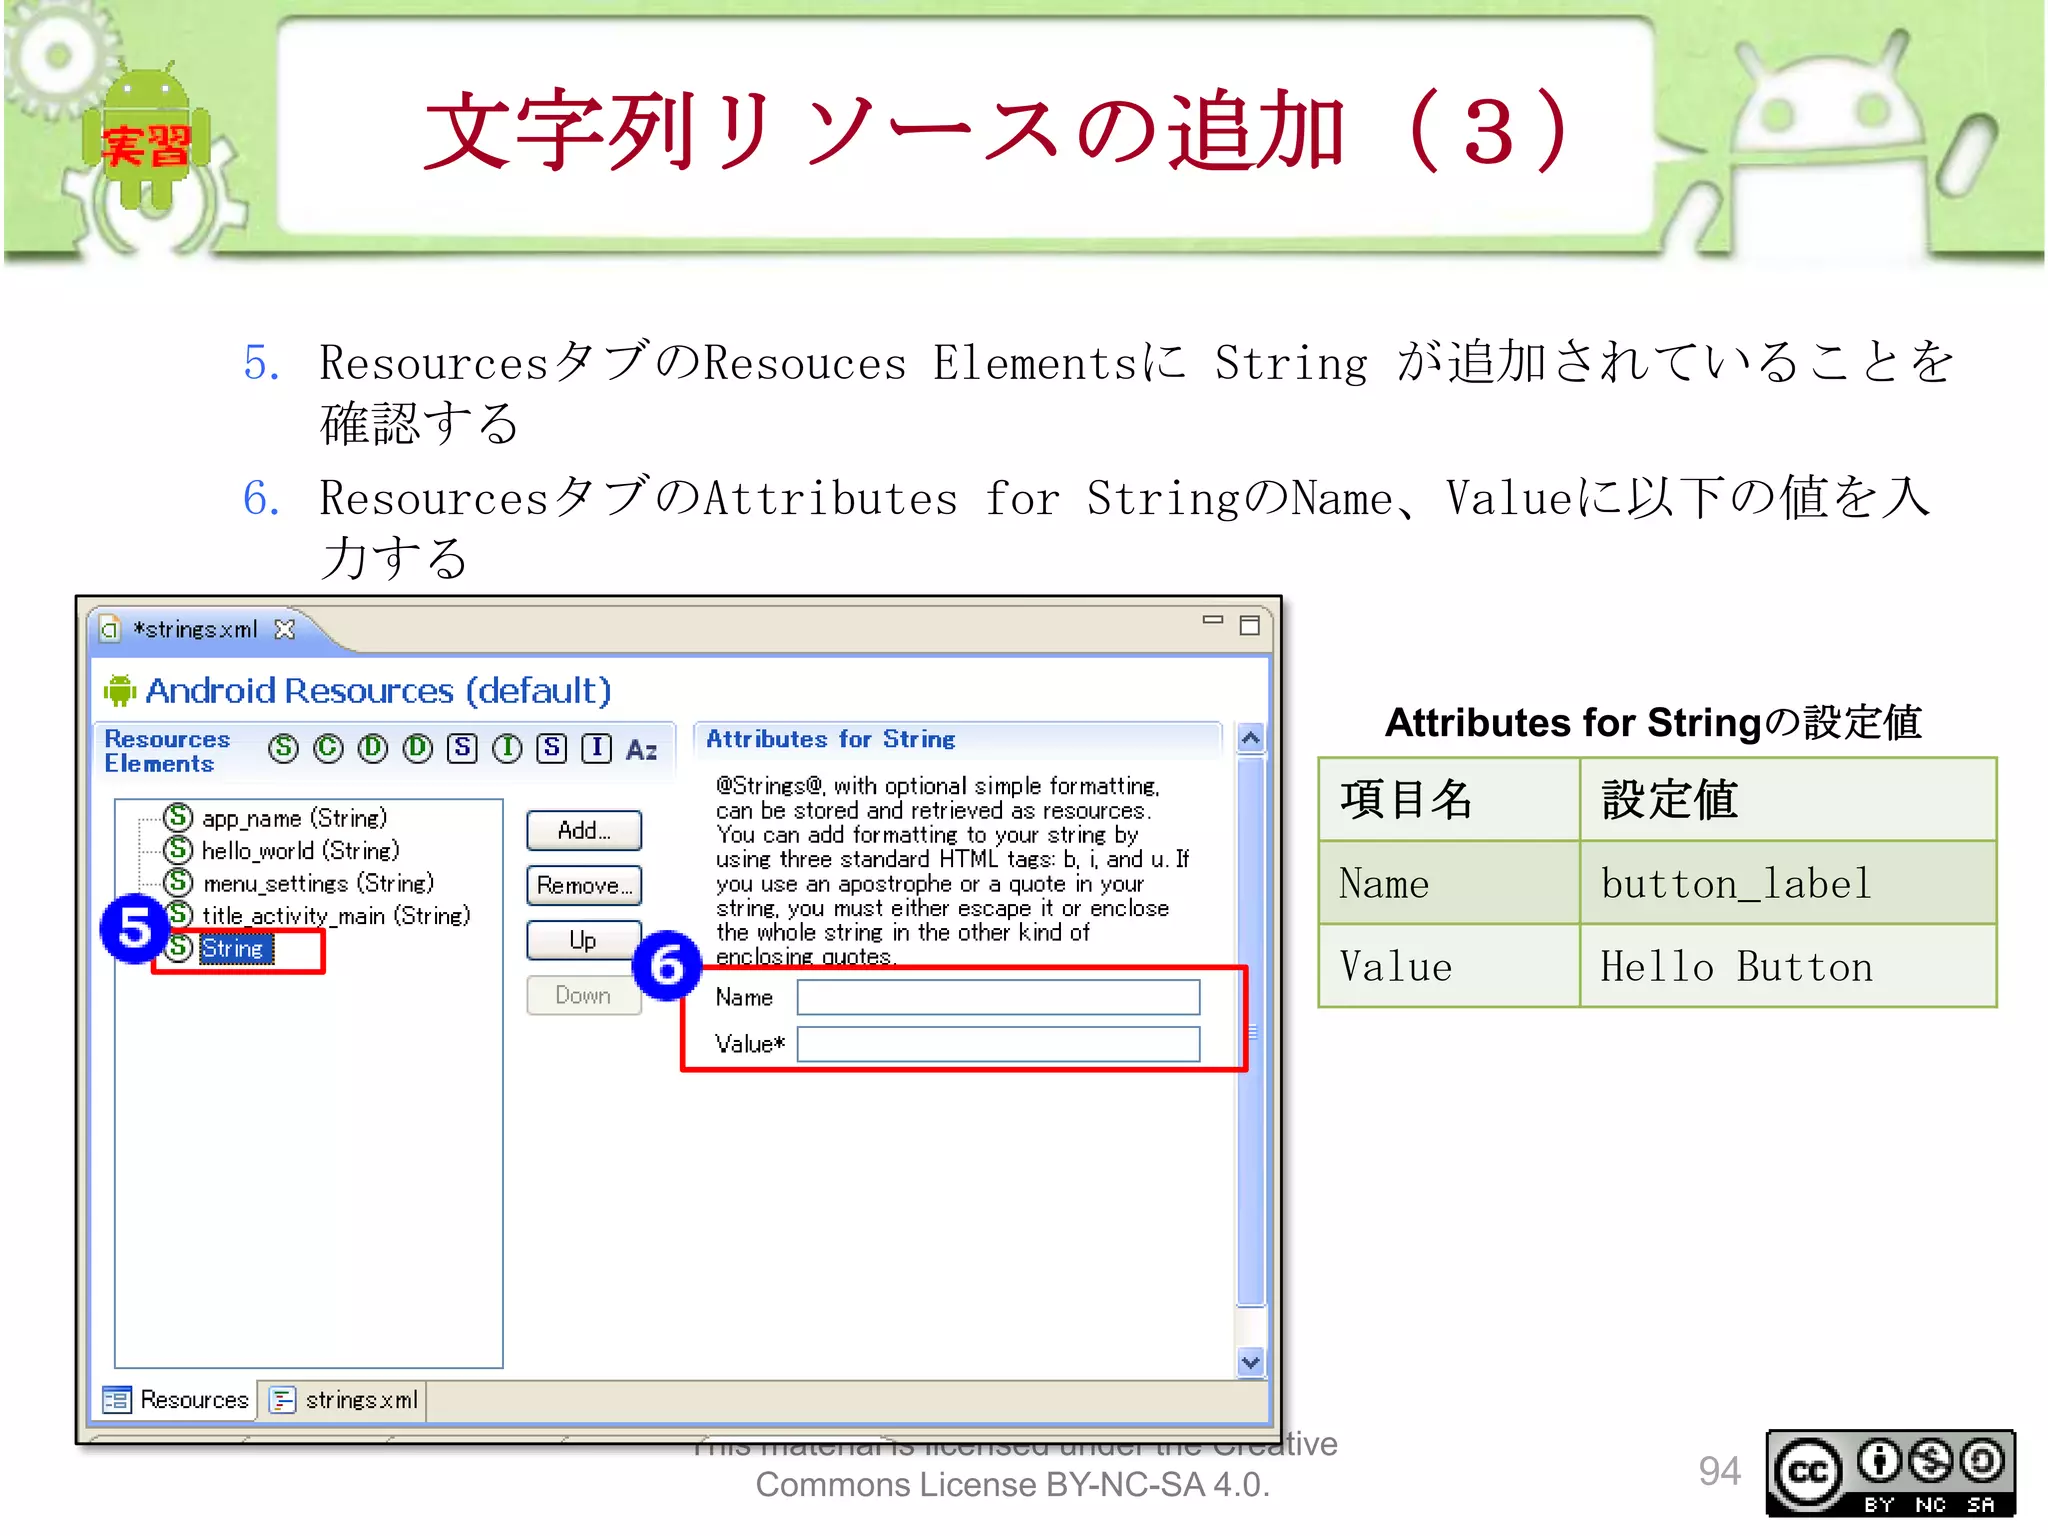
Task: Toggle the green circle I Item filter icon
Action: (x=507, y=748)
